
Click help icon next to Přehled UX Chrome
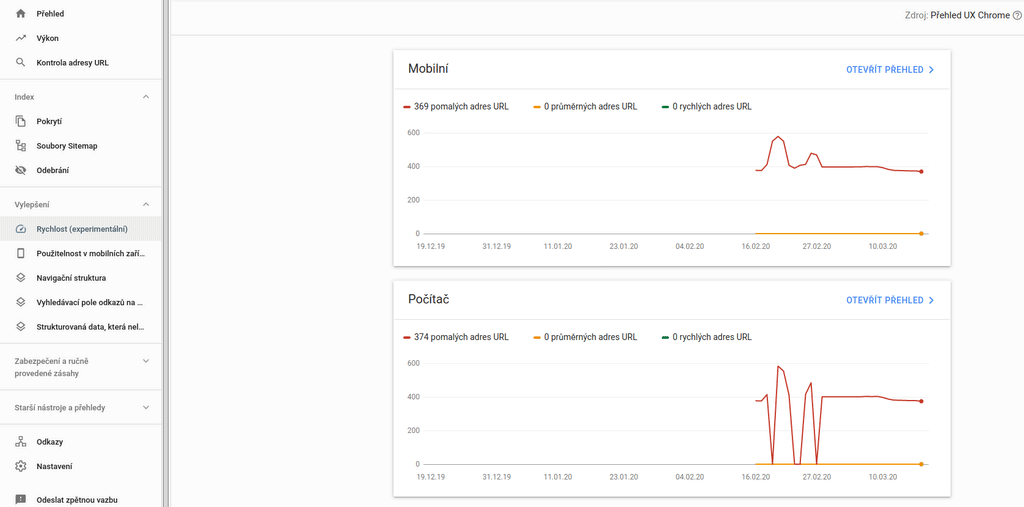1016,15
